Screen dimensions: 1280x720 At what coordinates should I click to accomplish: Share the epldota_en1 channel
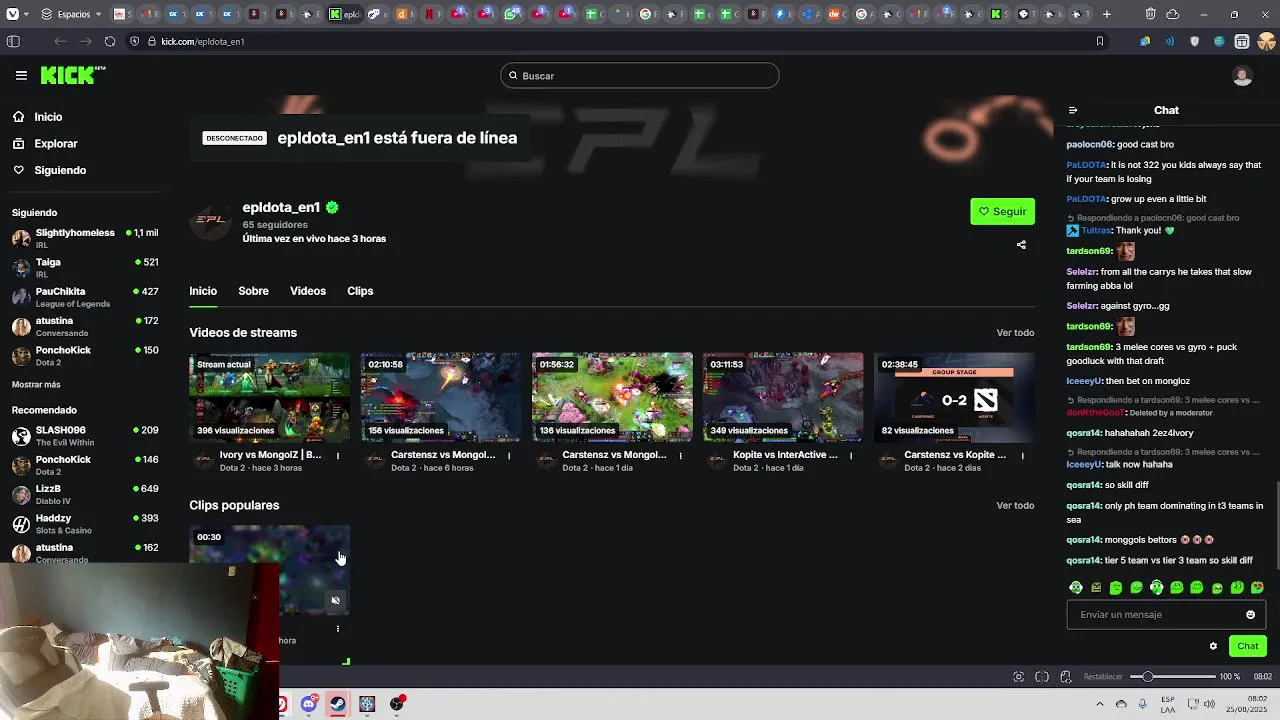coord(1021,244)
